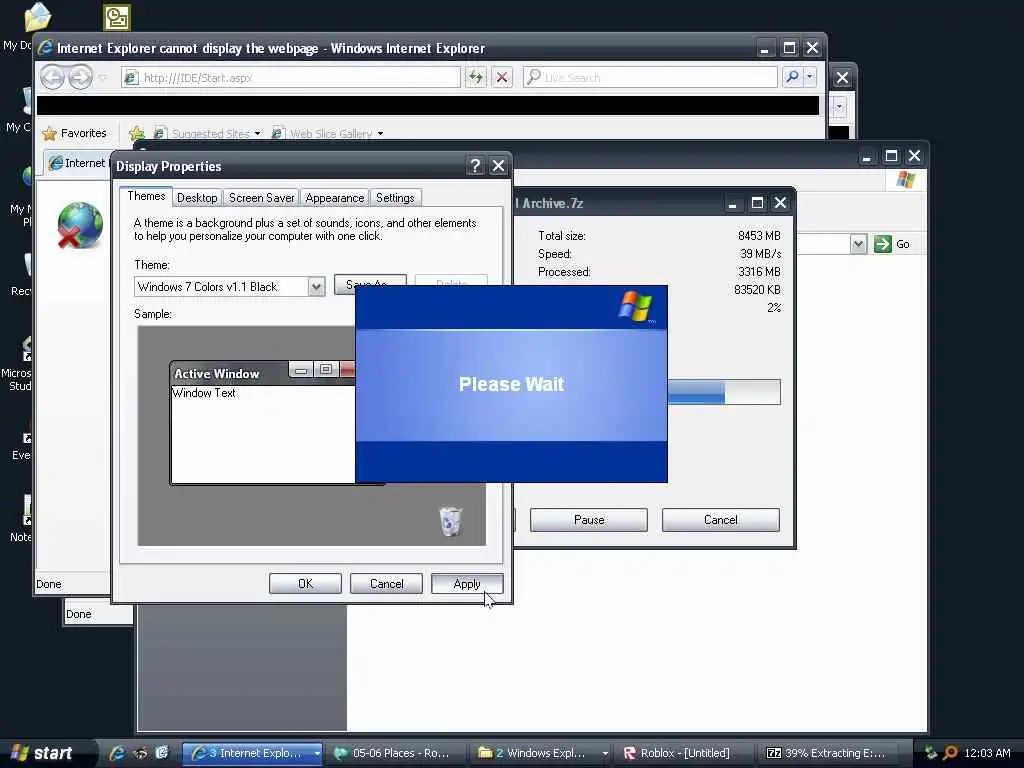Open the Roblox Untitled taskbar button
The image size is (1024, 768).
coord(683,753)
